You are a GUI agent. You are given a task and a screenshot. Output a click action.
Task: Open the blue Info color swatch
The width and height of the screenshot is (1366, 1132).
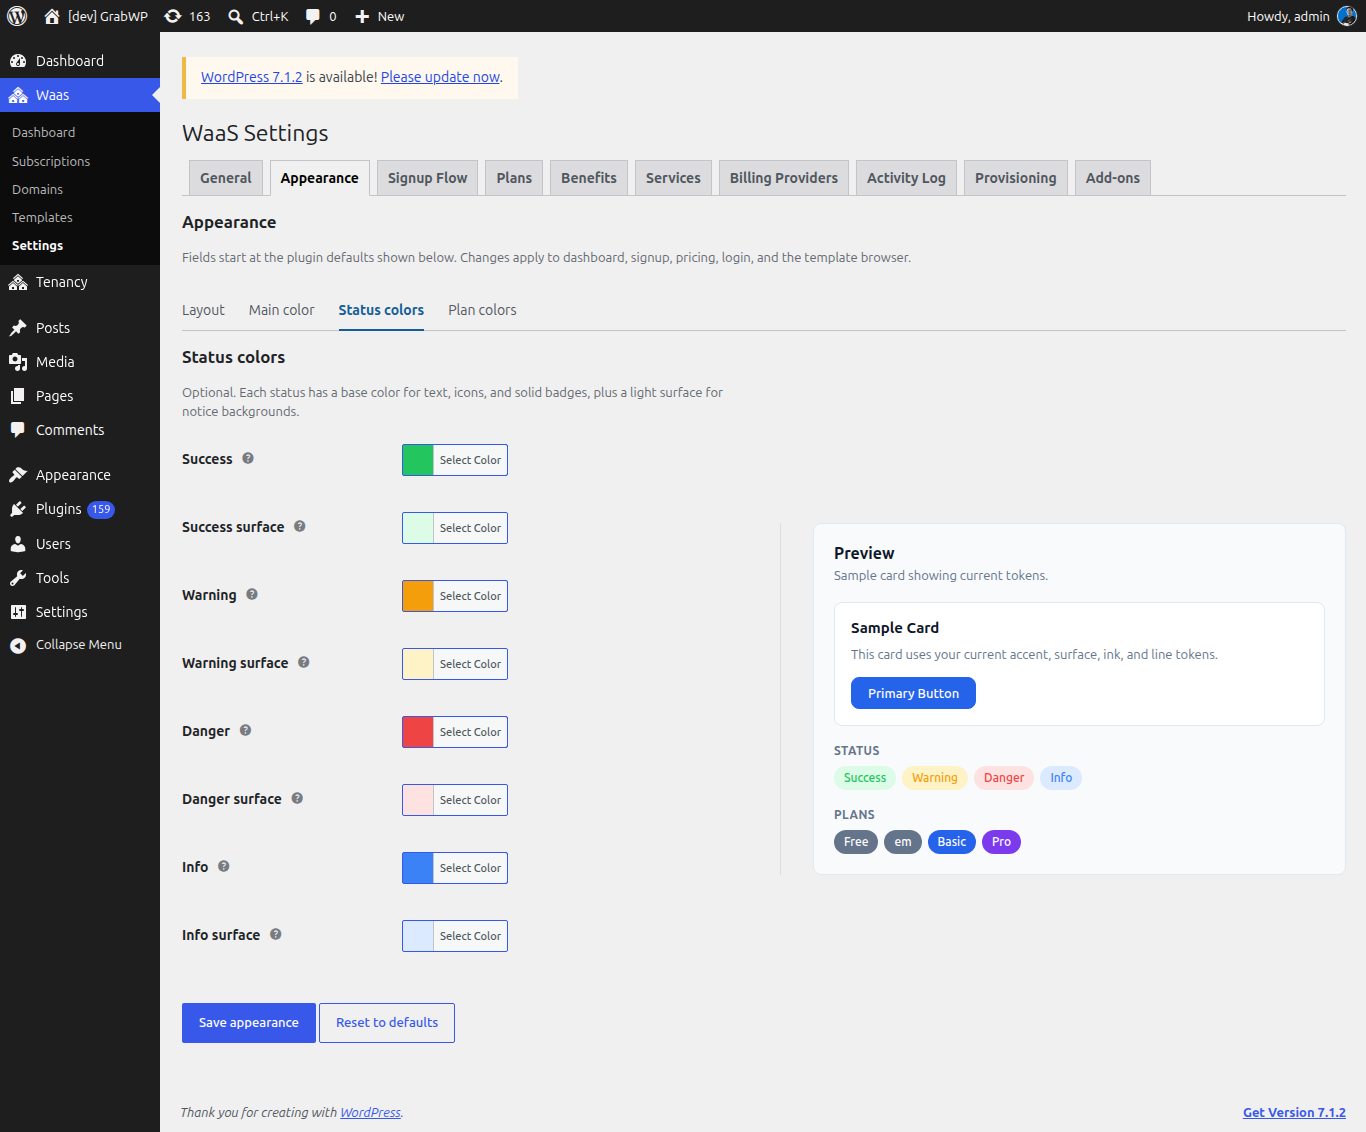[x=418, y=868]
